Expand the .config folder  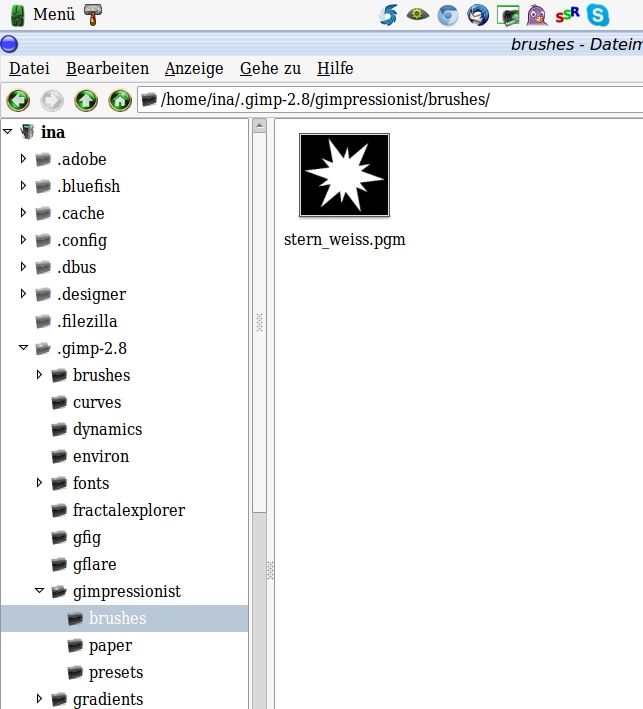pyautogui.click(x=23, y=240)
